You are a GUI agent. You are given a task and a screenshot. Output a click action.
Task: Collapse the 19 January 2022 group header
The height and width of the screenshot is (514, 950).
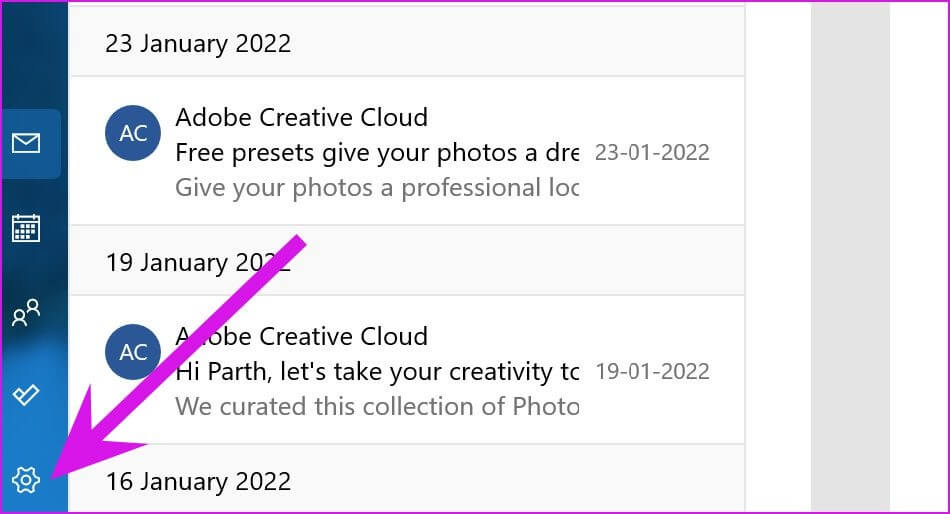[407, 262]
